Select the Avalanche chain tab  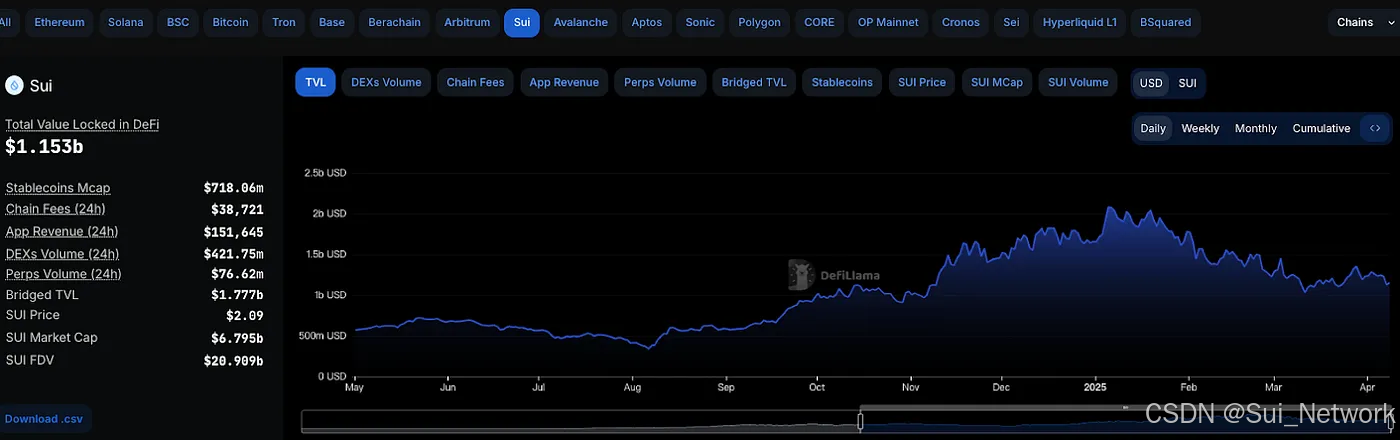click(x=581, y=22)
